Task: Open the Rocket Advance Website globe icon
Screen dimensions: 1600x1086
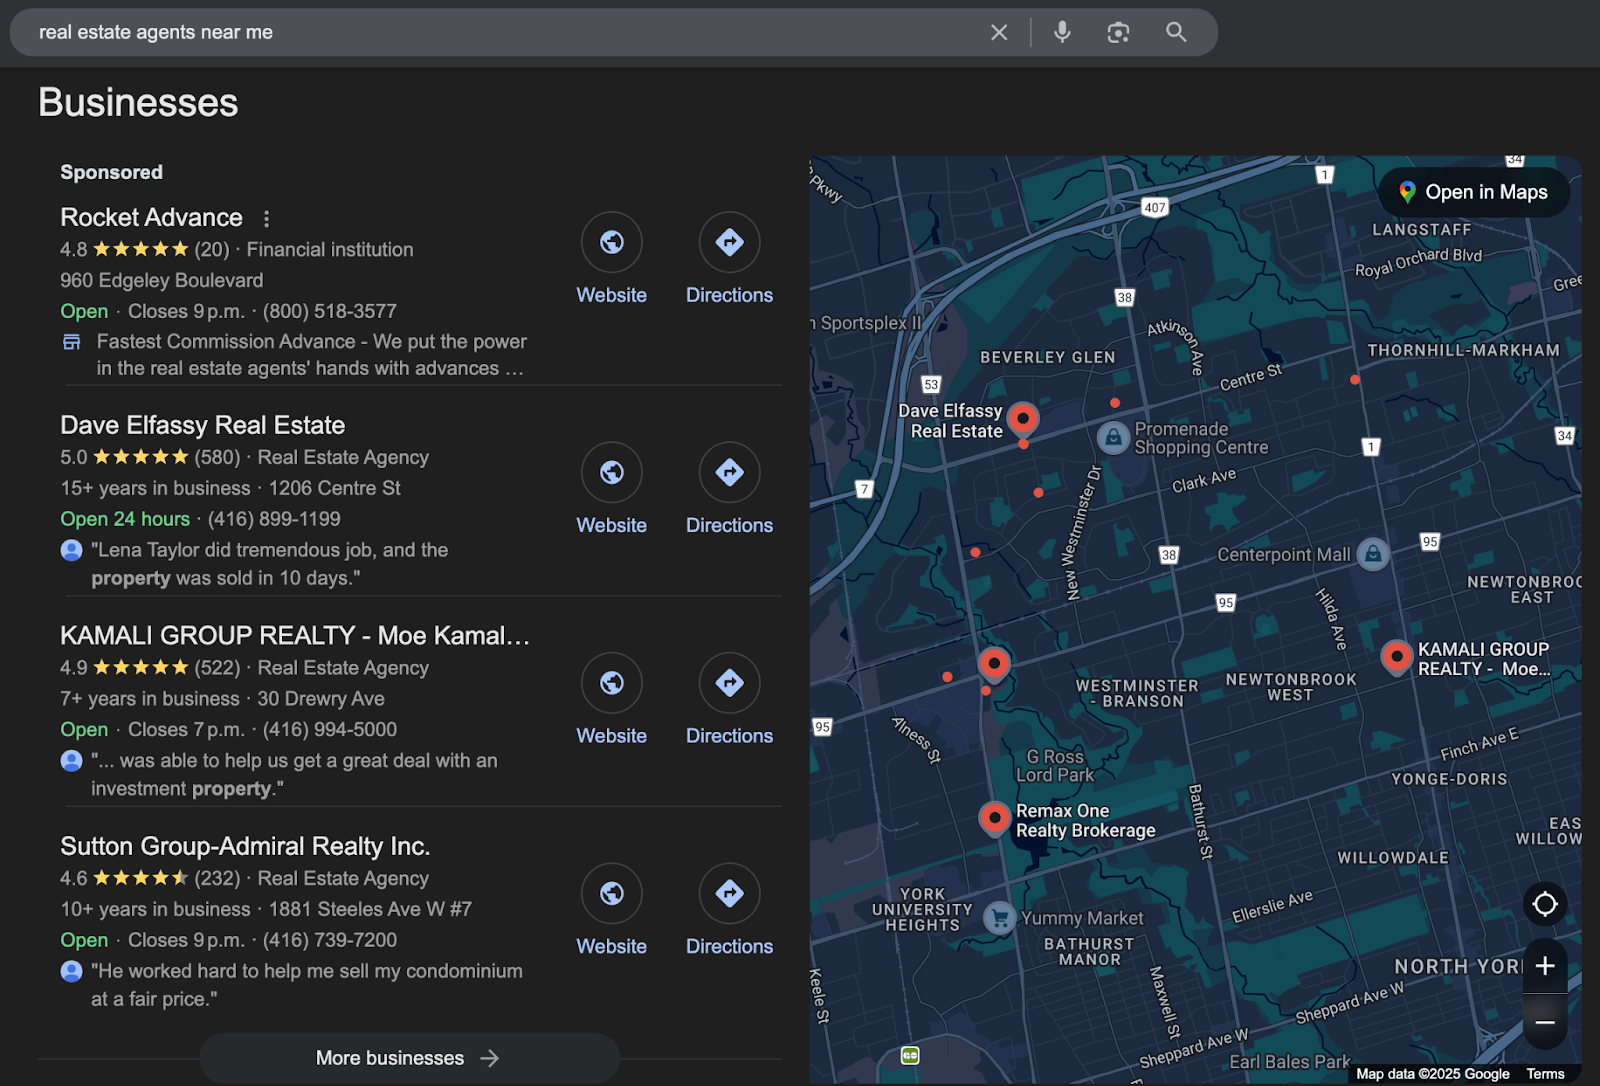Action: [612, 242]
